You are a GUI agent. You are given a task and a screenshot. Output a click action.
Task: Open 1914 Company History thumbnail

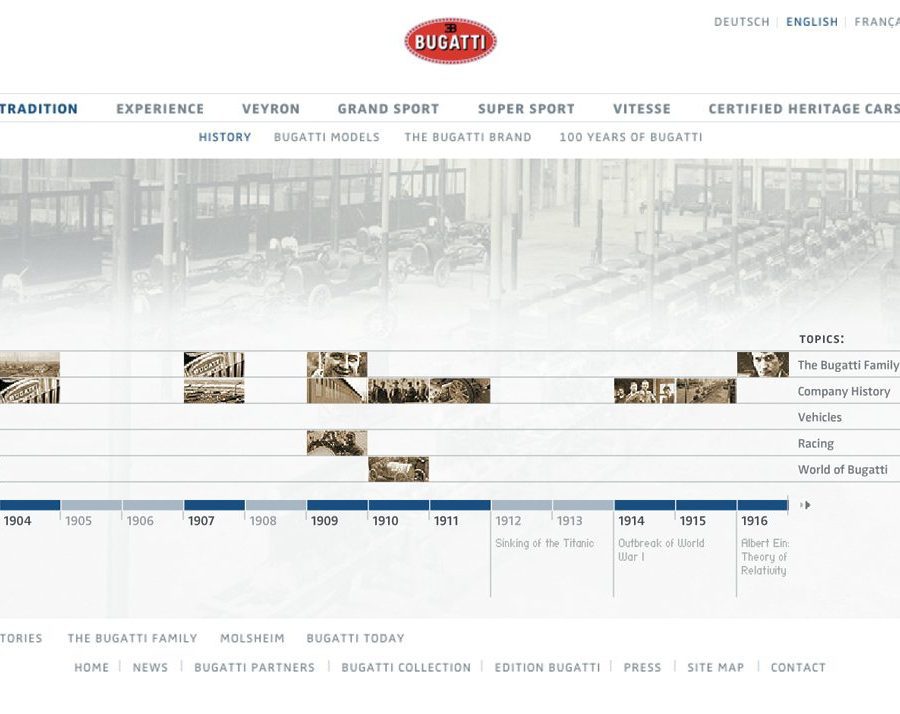point(645,391)
